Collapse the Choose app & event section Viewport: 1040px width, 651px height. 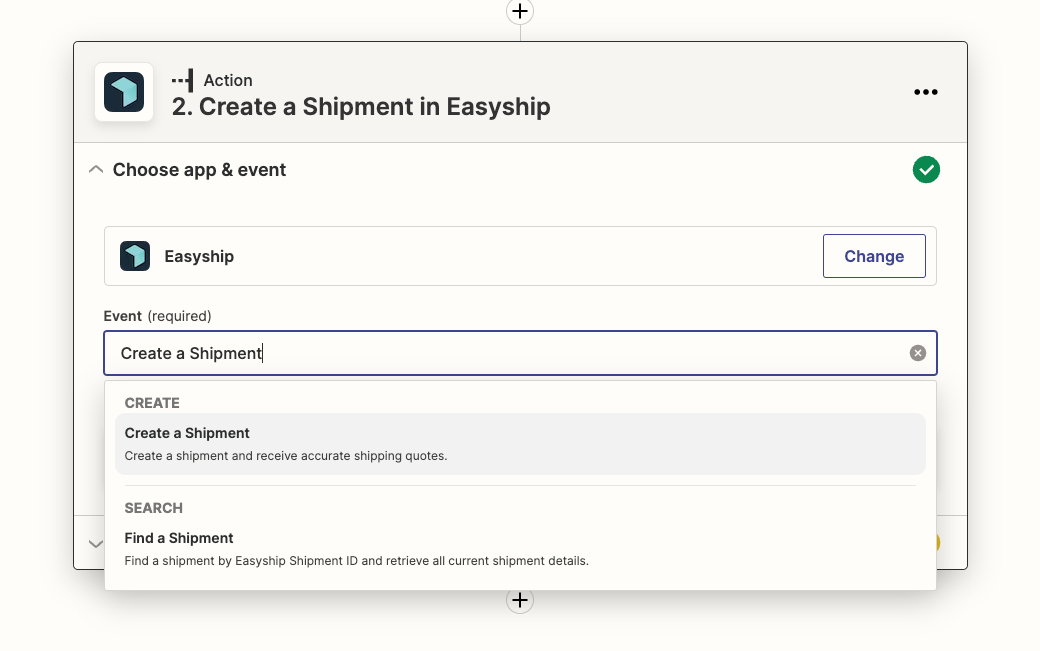point(96,170)
